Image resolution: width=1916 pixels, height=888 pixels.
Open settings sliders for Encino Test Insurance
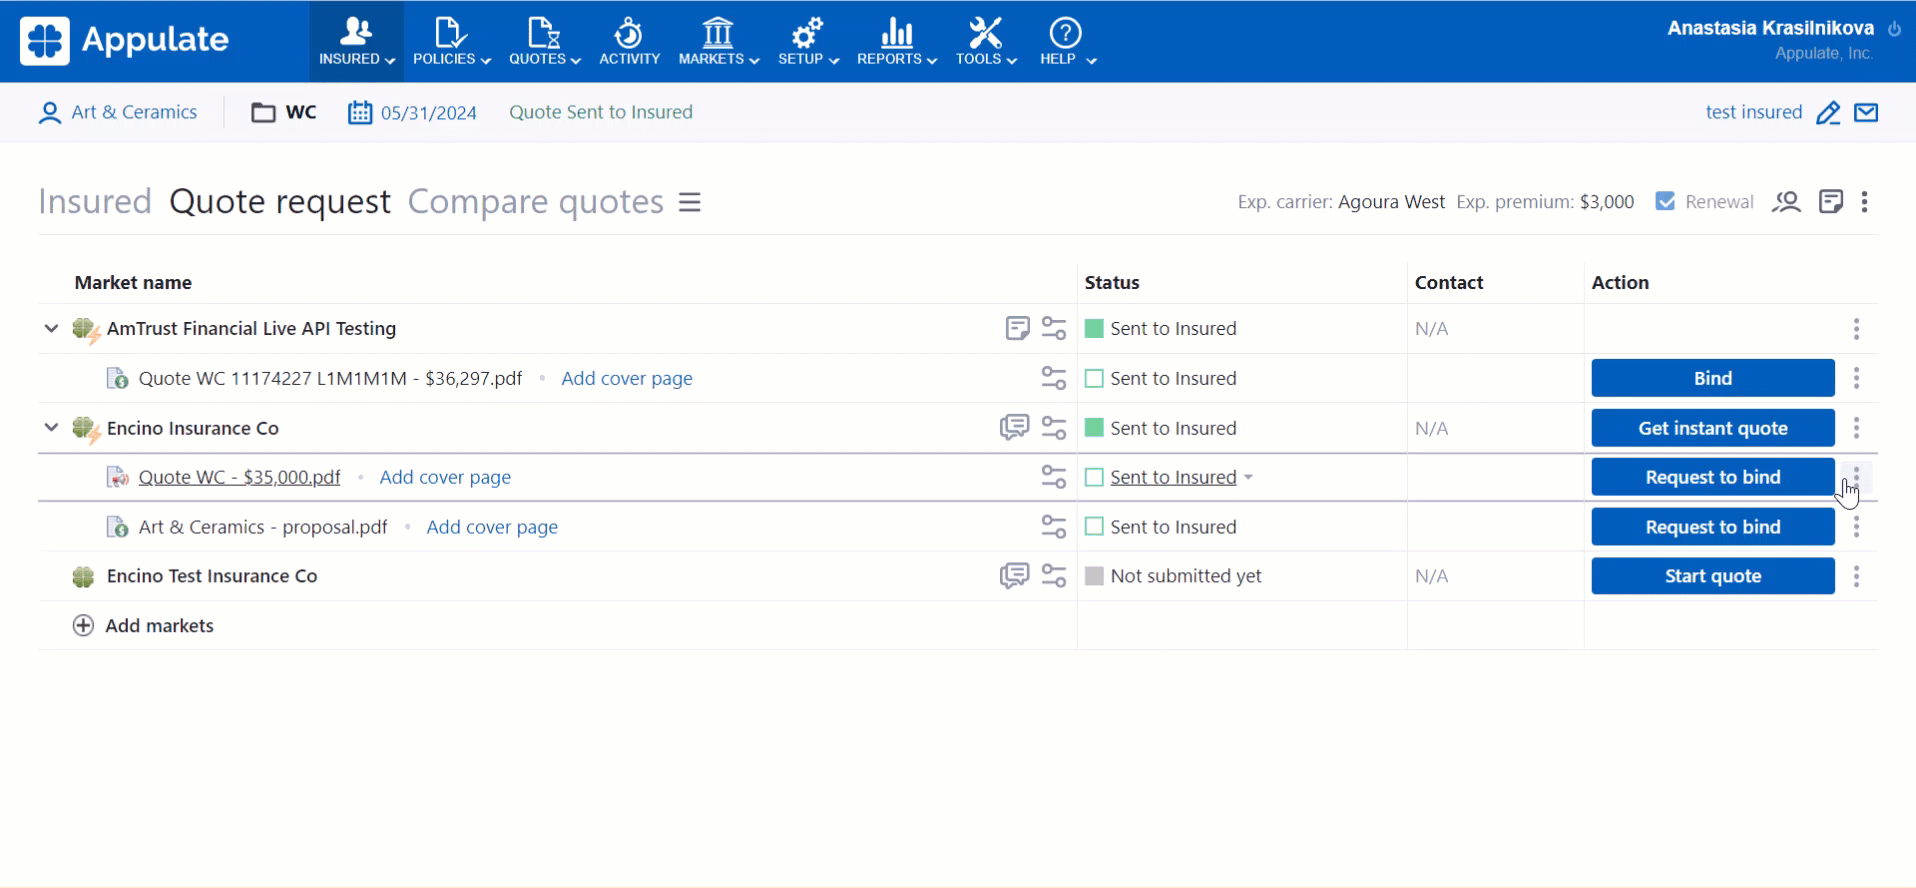[x=1054, y=575]
